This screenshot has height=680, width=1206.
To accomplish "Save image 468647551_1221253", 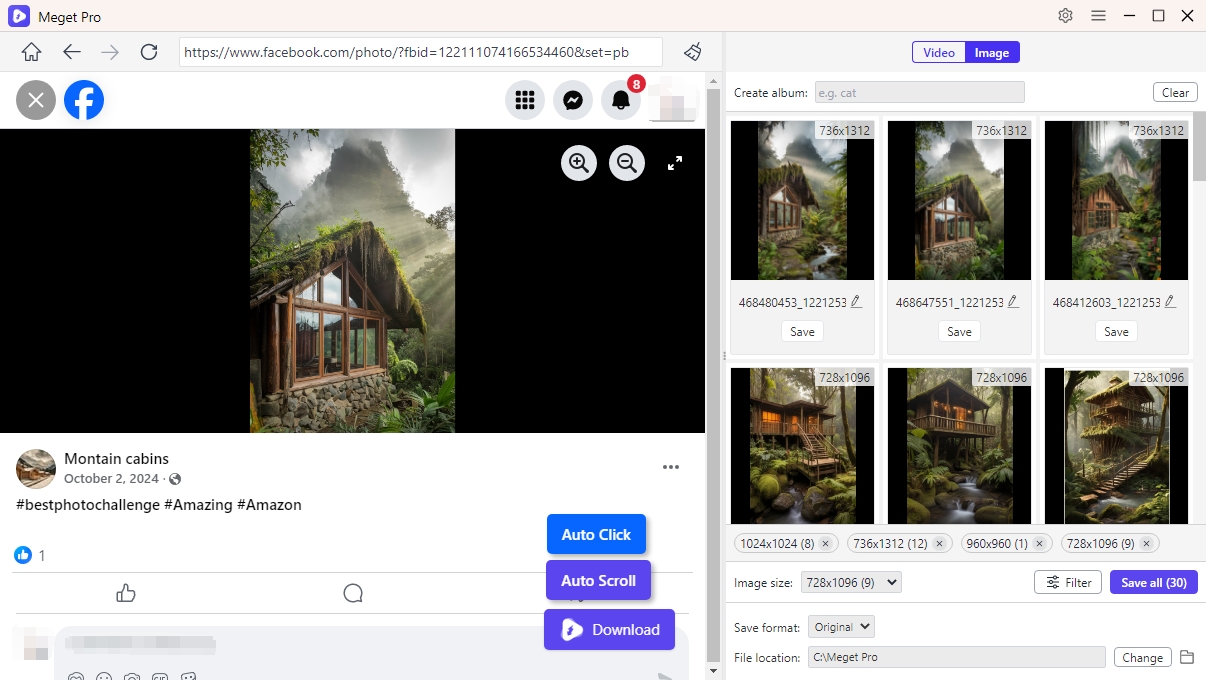I will click(x=960, y=332).
